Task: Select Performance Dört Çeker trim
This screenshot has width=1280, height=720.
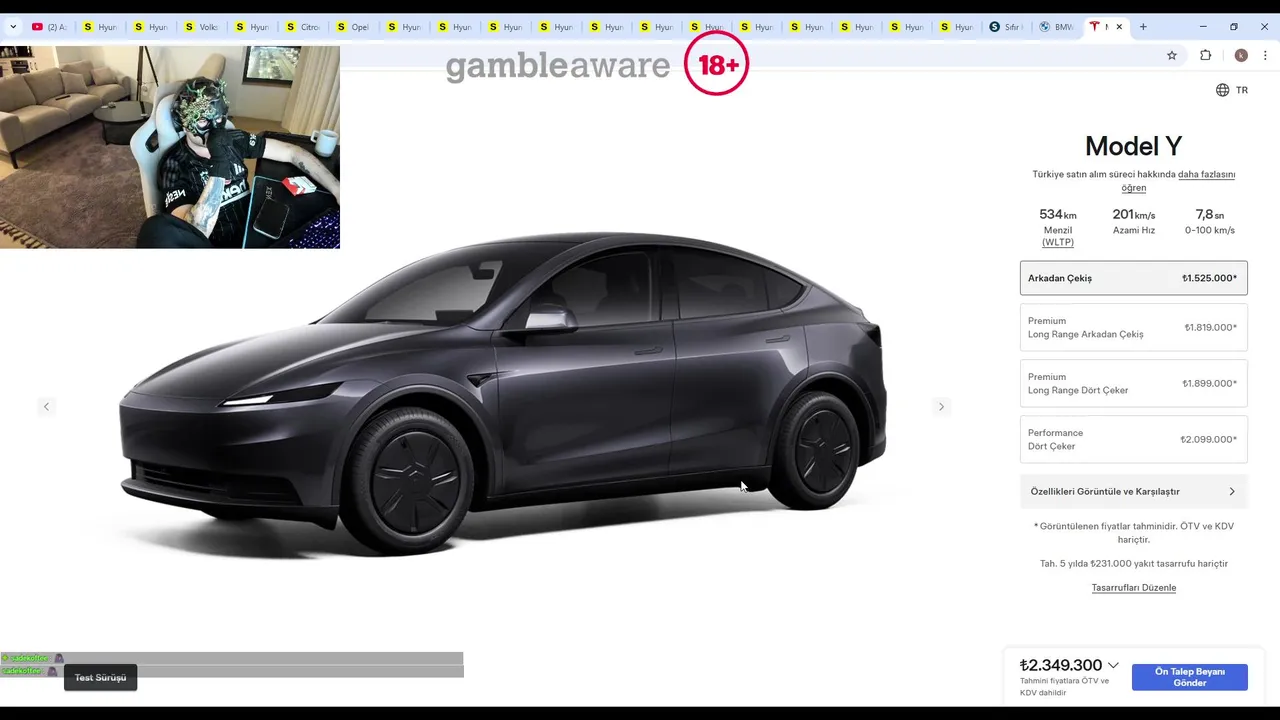Action: 1134,439
